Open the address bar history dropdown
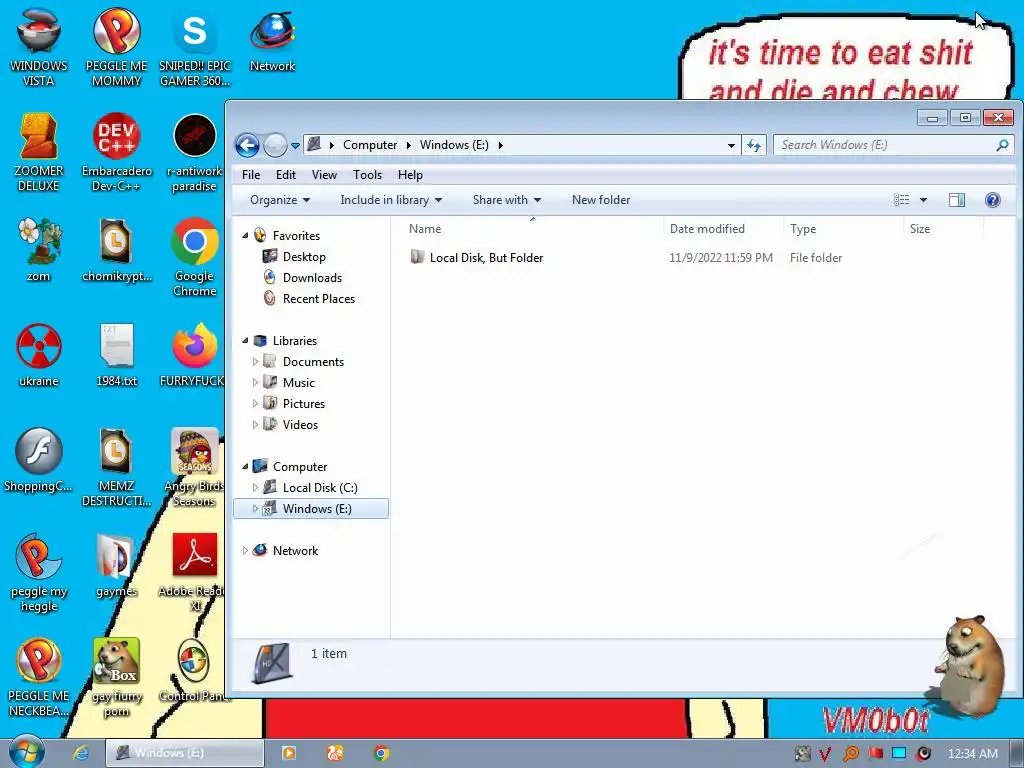The height and width of the screenshot is (768, 1024). 731,146
